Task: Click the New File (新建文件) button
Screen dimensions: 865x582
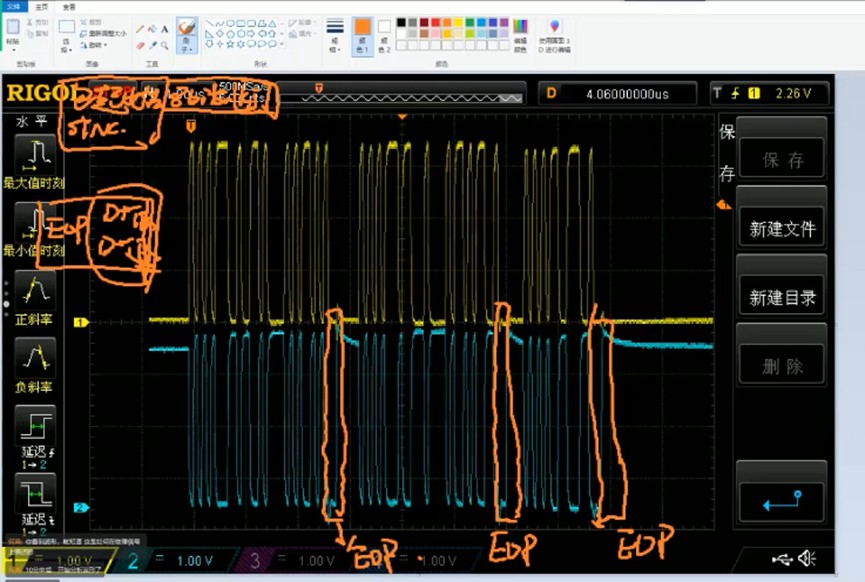Action: [x=782, y=229]
